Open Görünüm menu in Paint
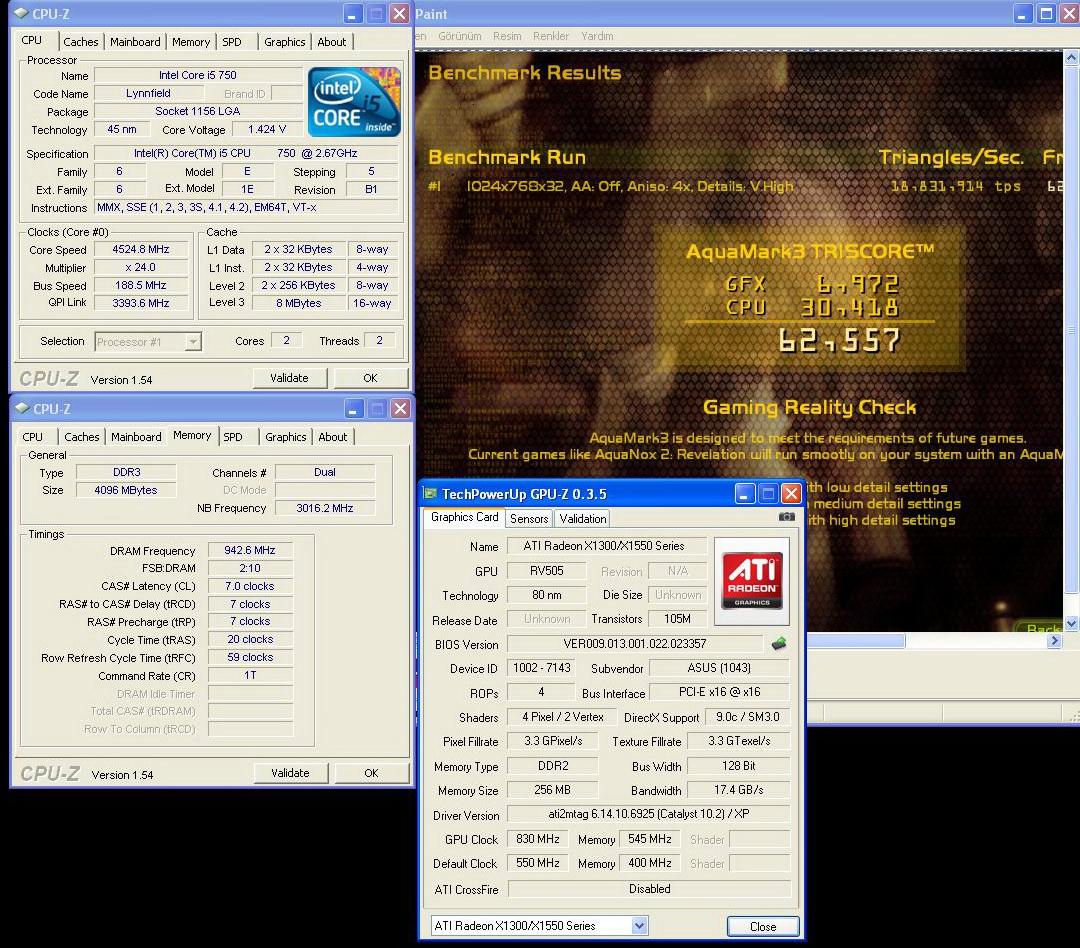 click(459, 36)
